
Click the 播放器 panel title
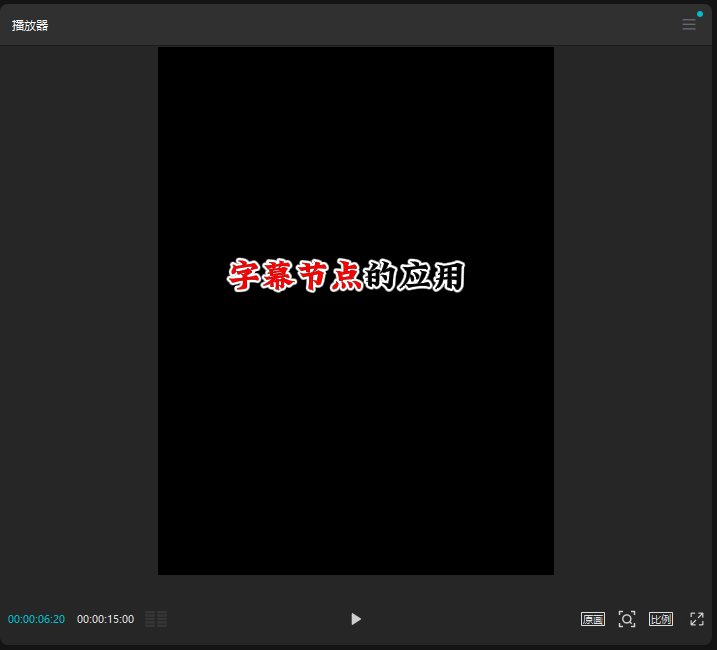point(30,26)
